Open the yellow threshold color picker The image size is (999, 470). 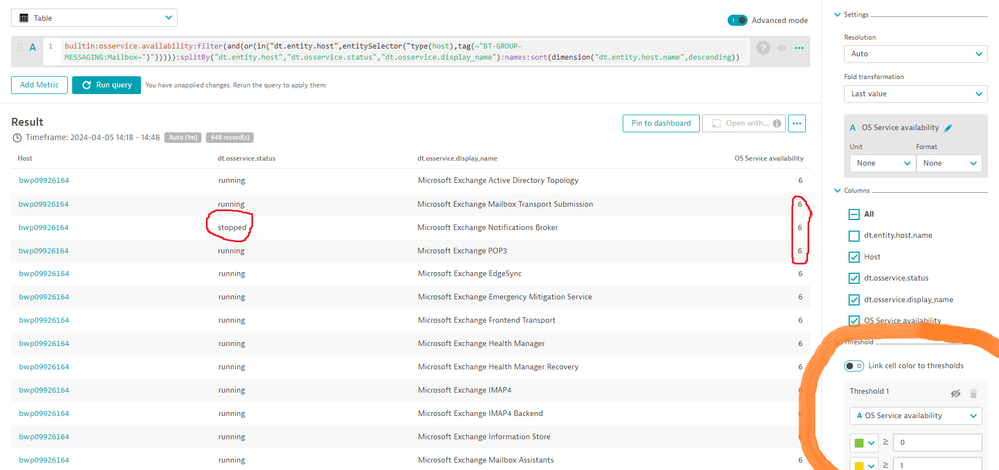tap(864, 465)
